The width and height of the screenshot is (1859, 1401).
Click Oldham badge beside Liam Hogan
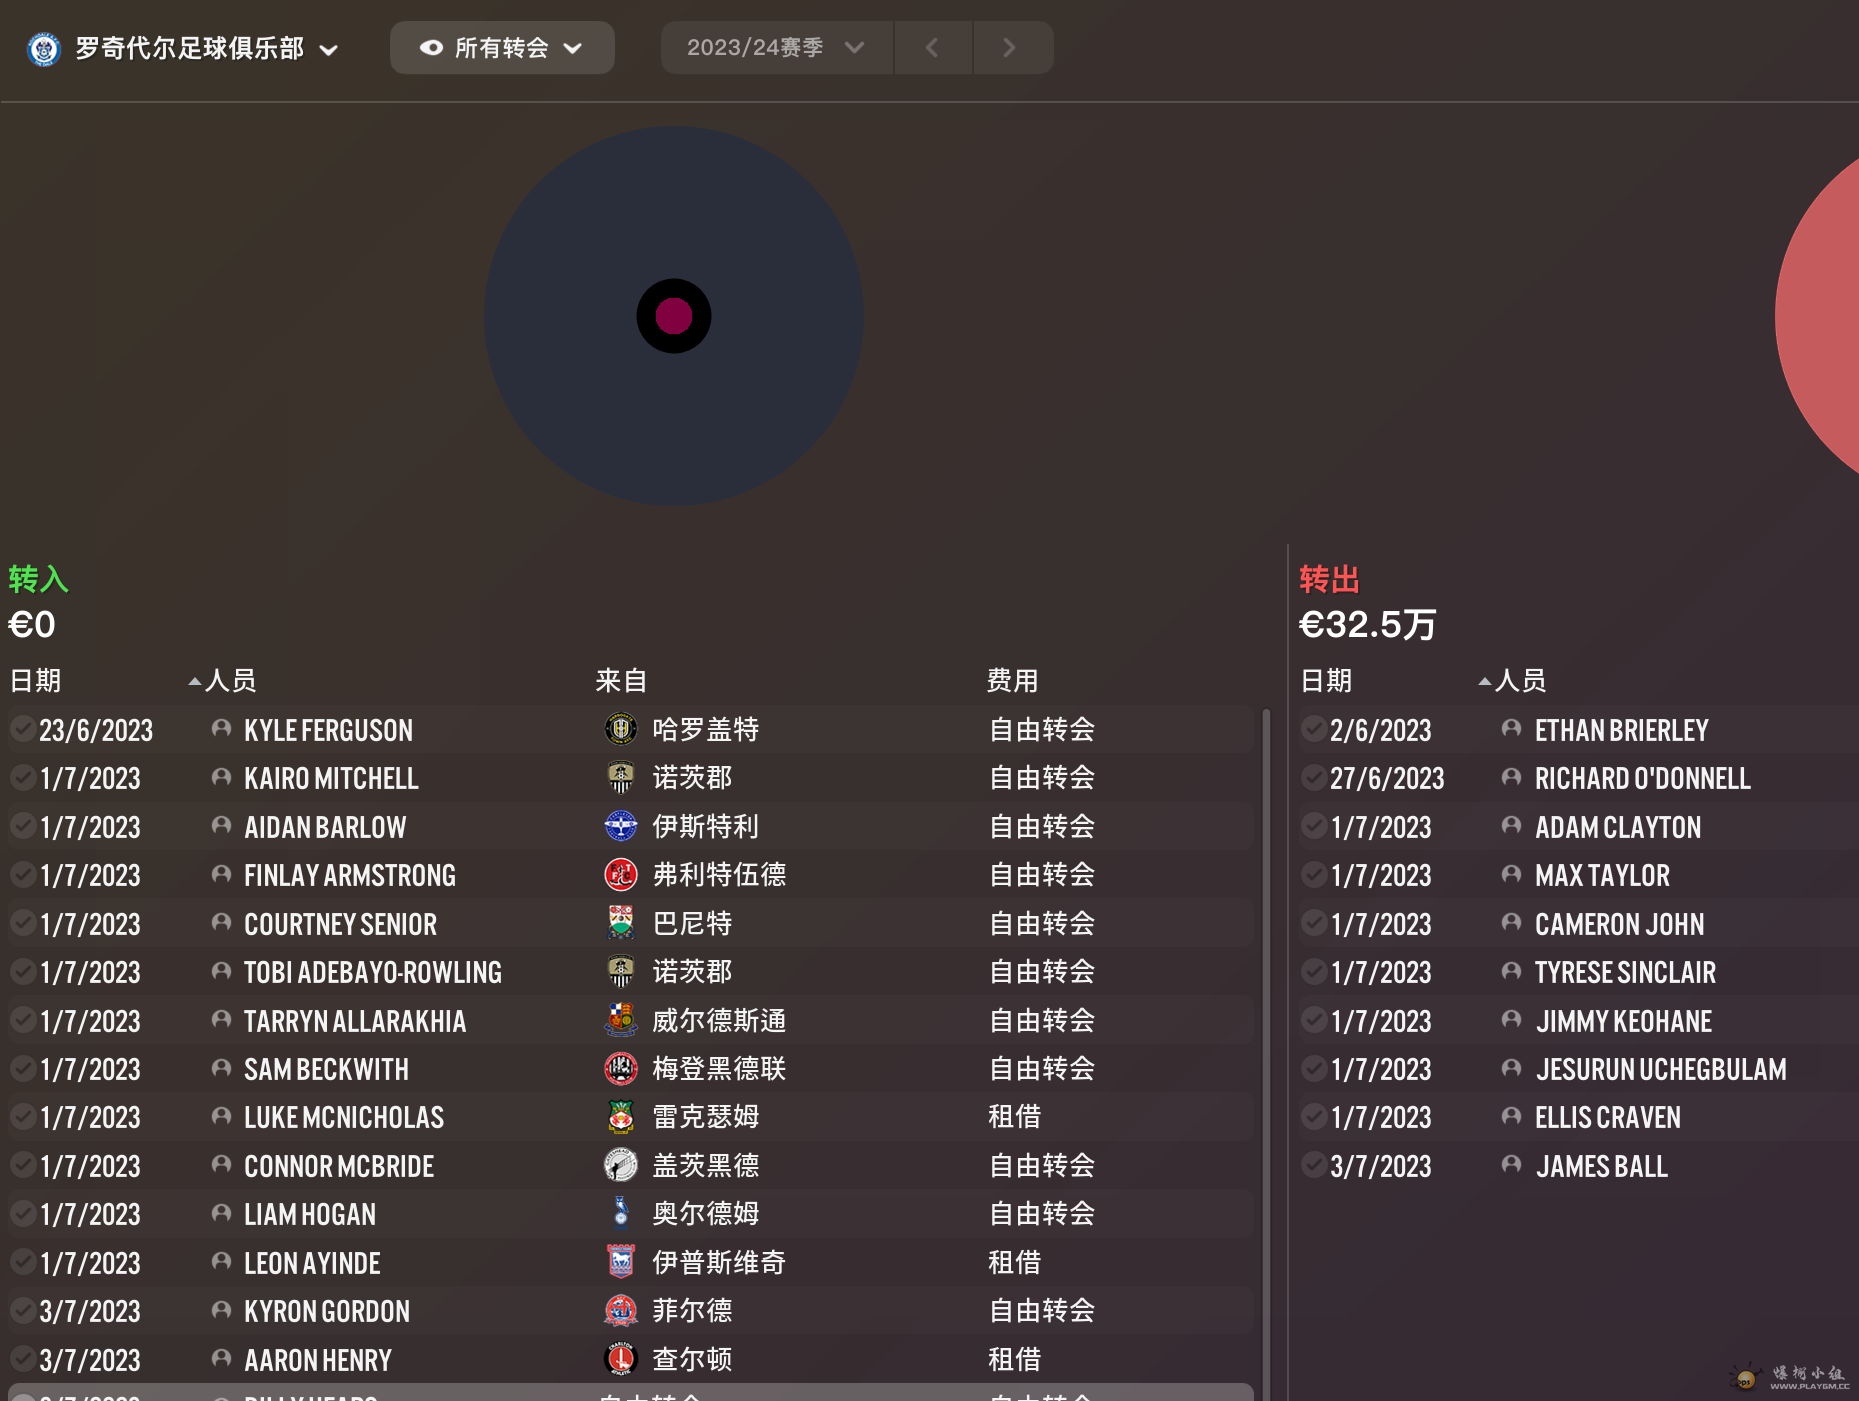621,1213
